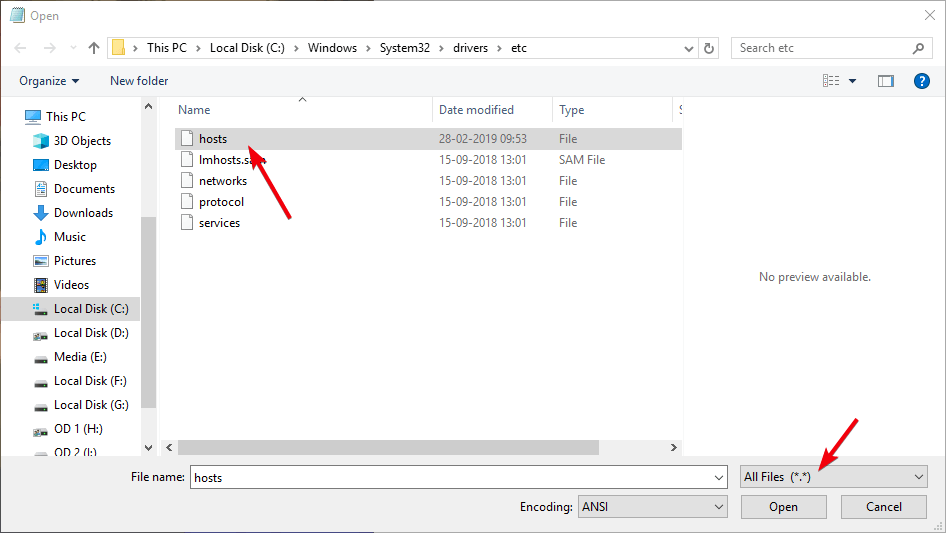This screenshot has height=533, width=946.
Task: Click the Cancel button
Action: tap(884, 507)
